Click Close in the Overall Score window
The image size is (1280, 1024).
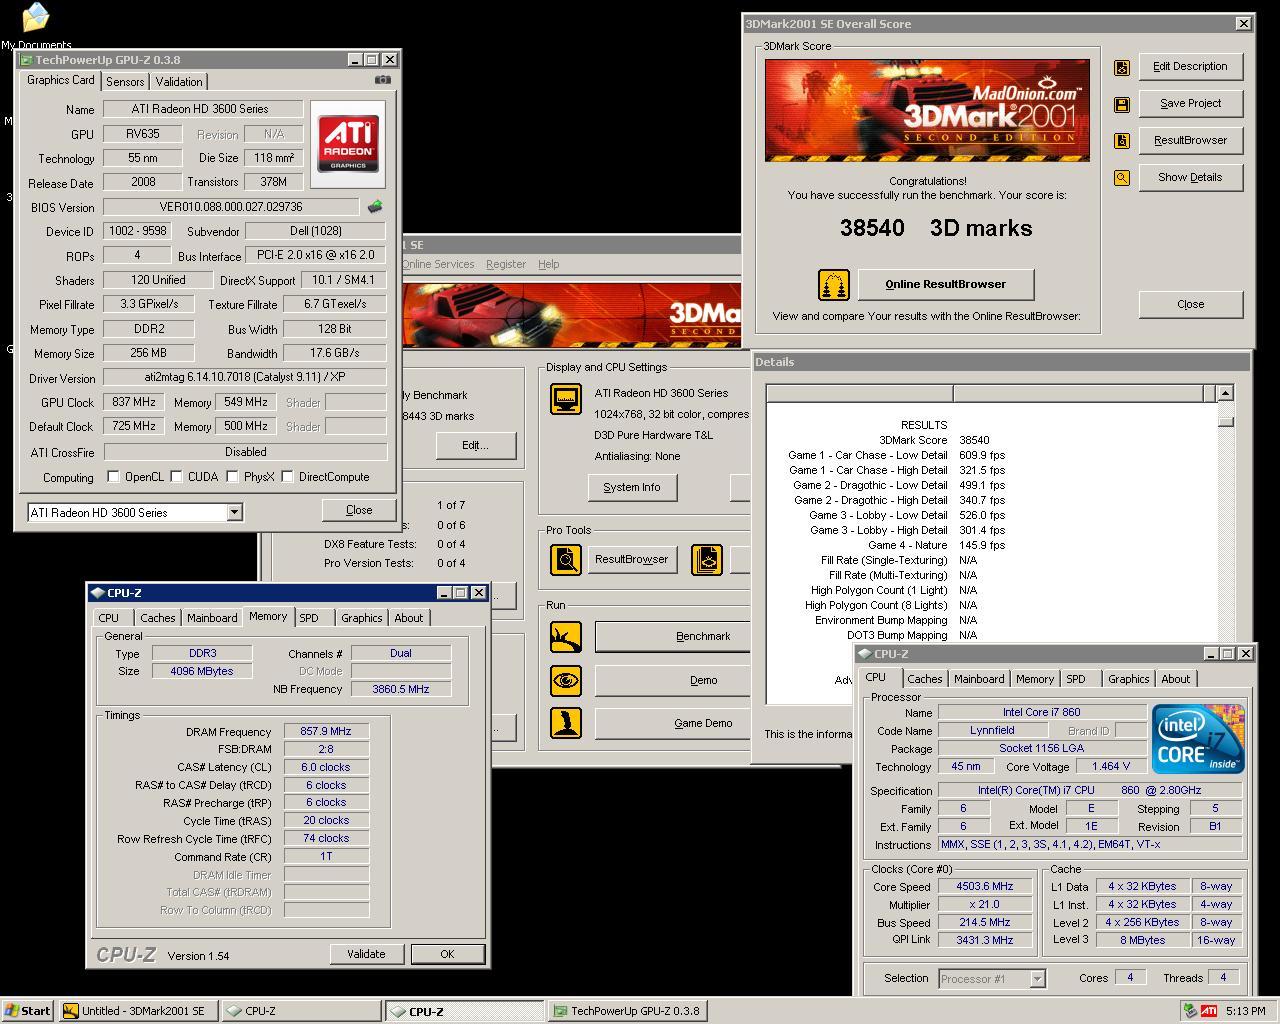tap(1190, 304)
